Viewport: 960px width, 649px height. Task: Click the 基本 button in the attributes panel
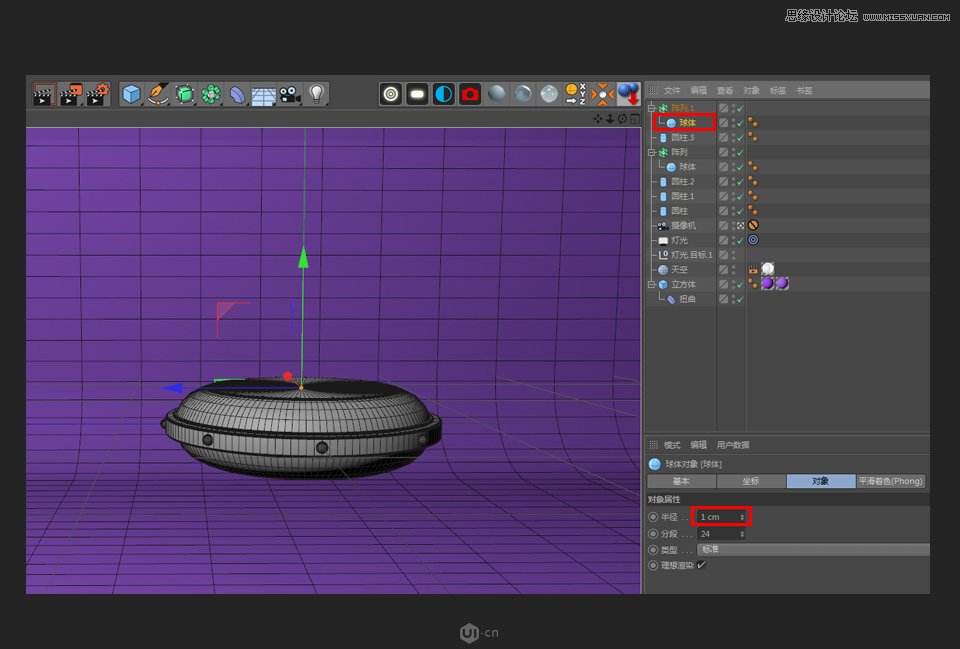point(683,480)
